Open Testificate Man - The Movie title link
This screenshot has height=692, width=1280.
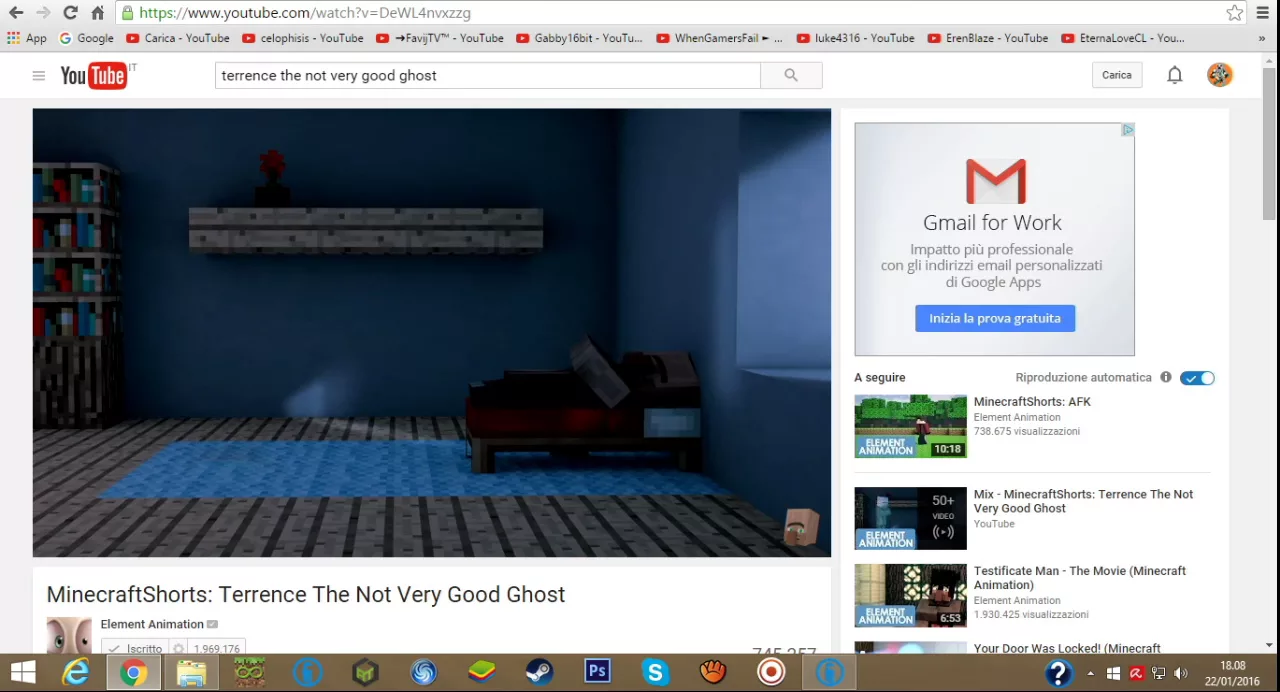[1080, 578]
